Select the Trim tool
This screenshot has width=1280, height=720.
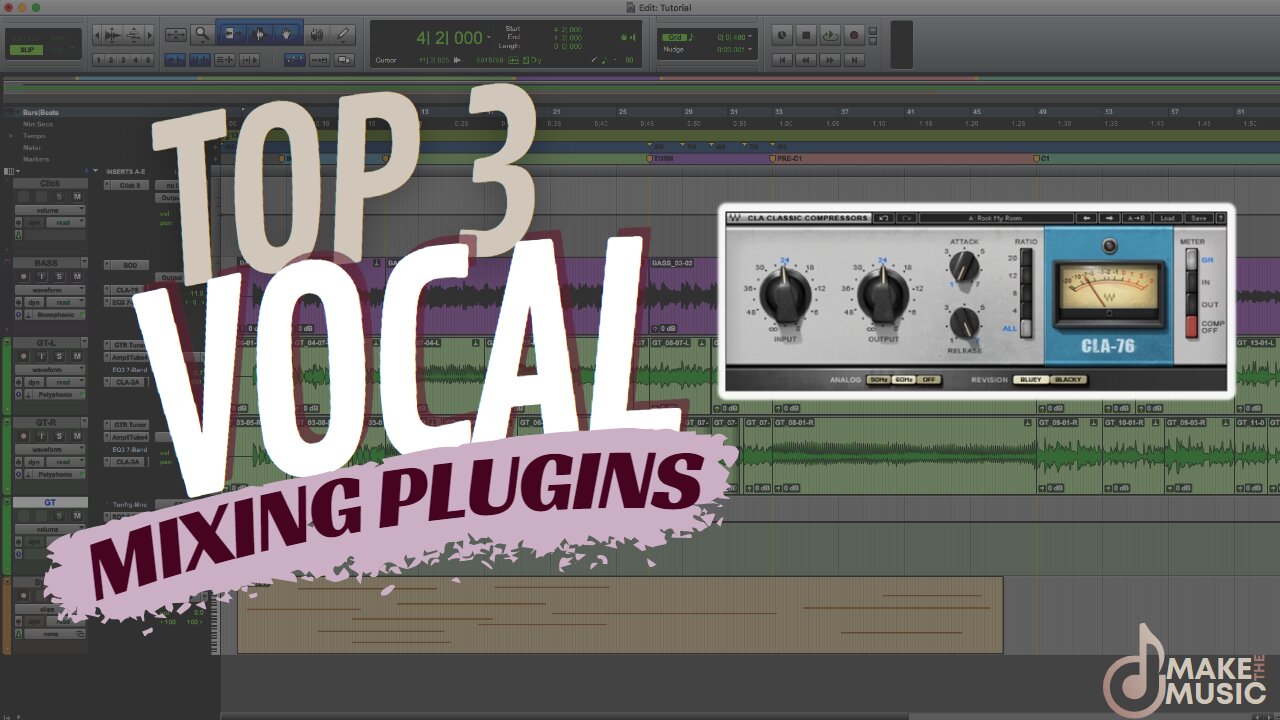(233, 34)
